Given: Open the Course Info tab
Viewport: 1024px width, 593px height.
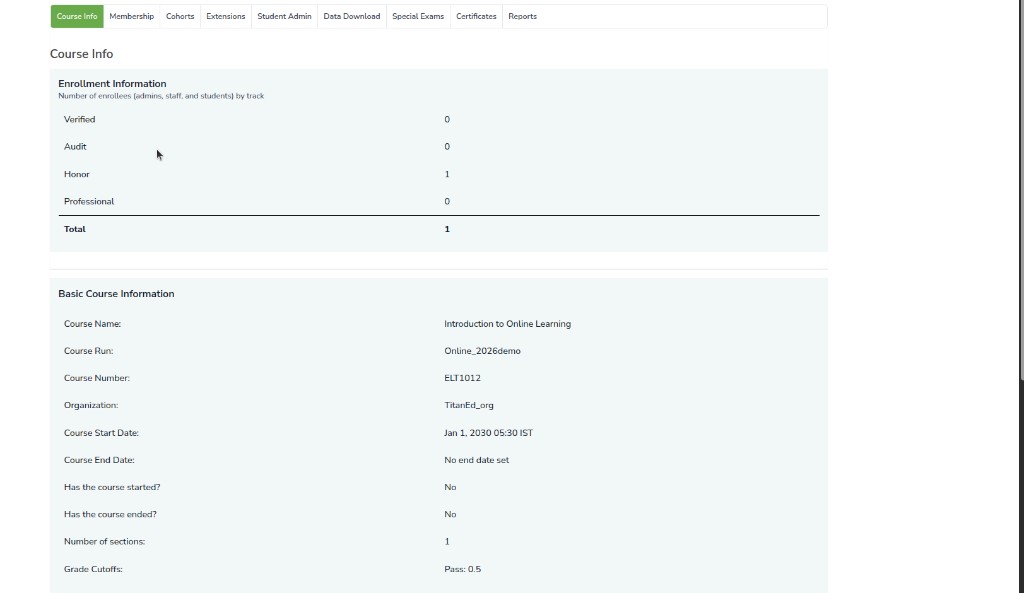Looking at the screenshot, I should tap(77, 16).
